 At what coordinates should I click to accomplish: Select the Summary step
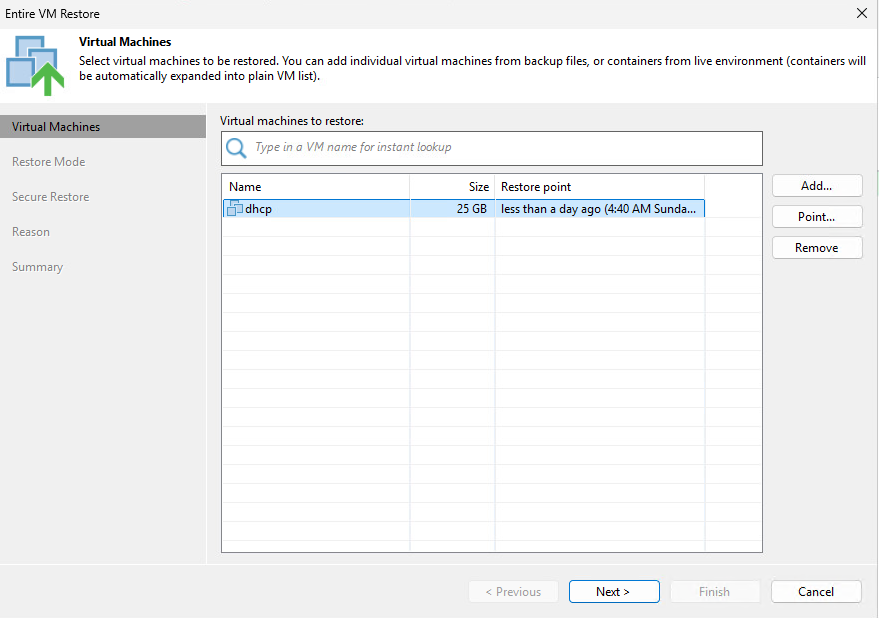(x=37, y=266)
